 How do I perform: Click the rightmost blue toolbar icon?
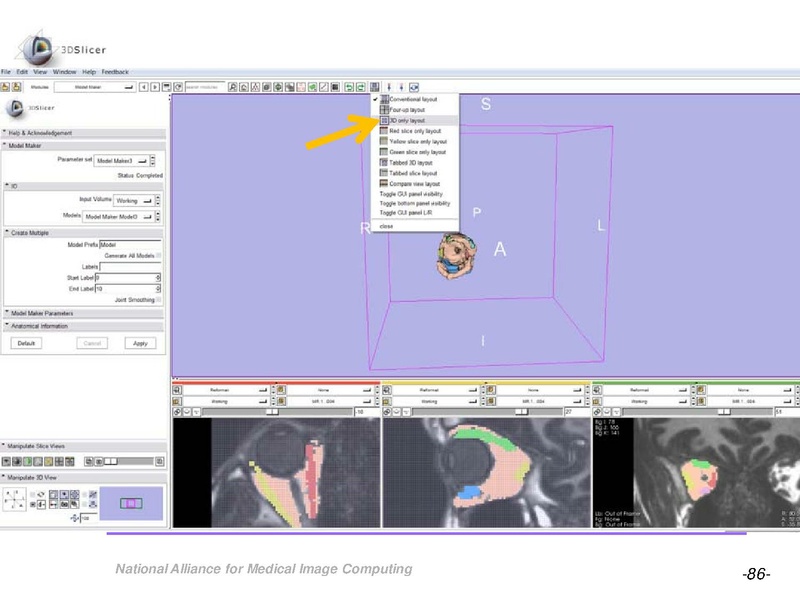tap(414, 87)
